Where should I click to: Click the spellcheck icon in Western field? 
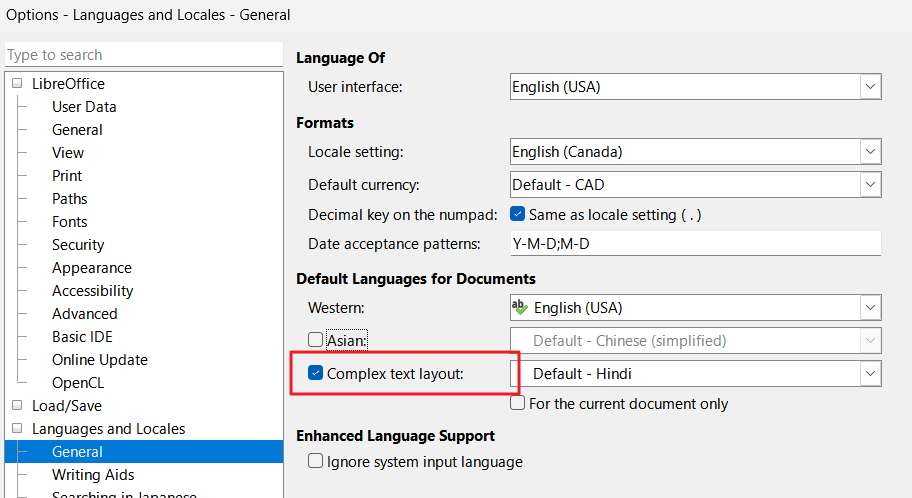tap(519, 307)
